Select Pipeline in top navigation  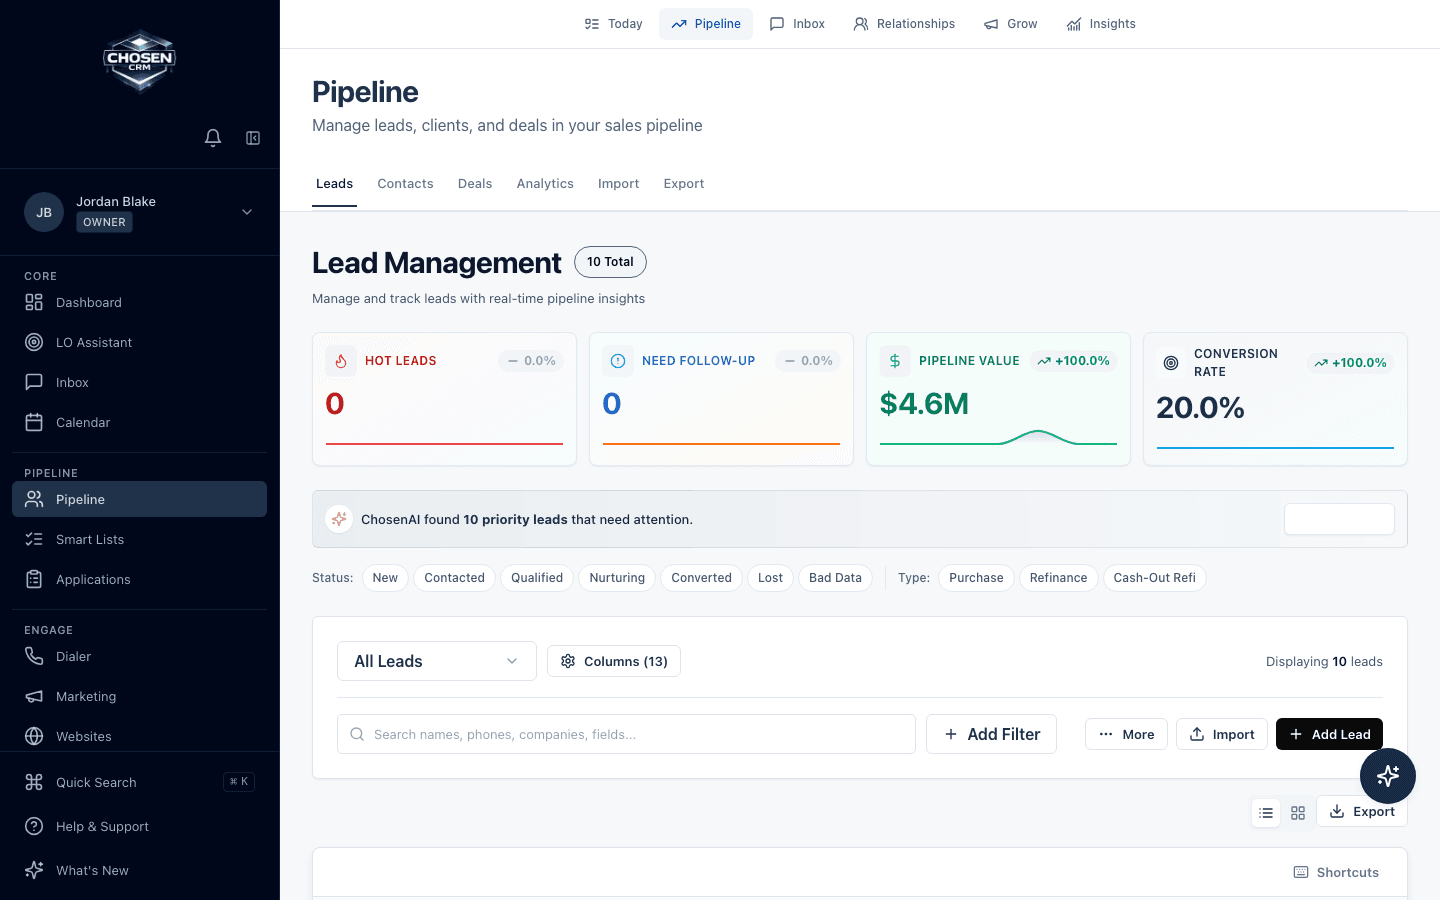pyautogui.click(x=706, y=24)
